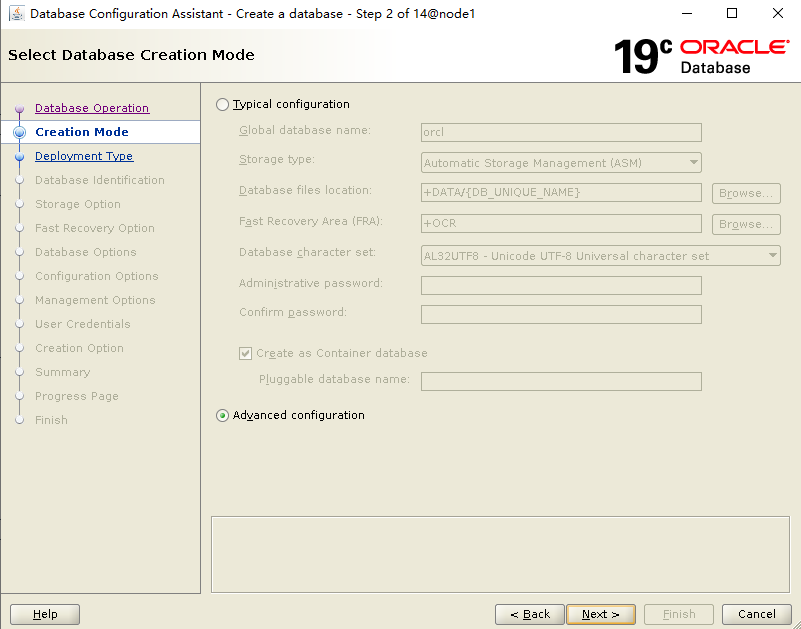Close the Database Configuration Assistant window
This screenshot has height=629, width=801.
pos(778,13)
